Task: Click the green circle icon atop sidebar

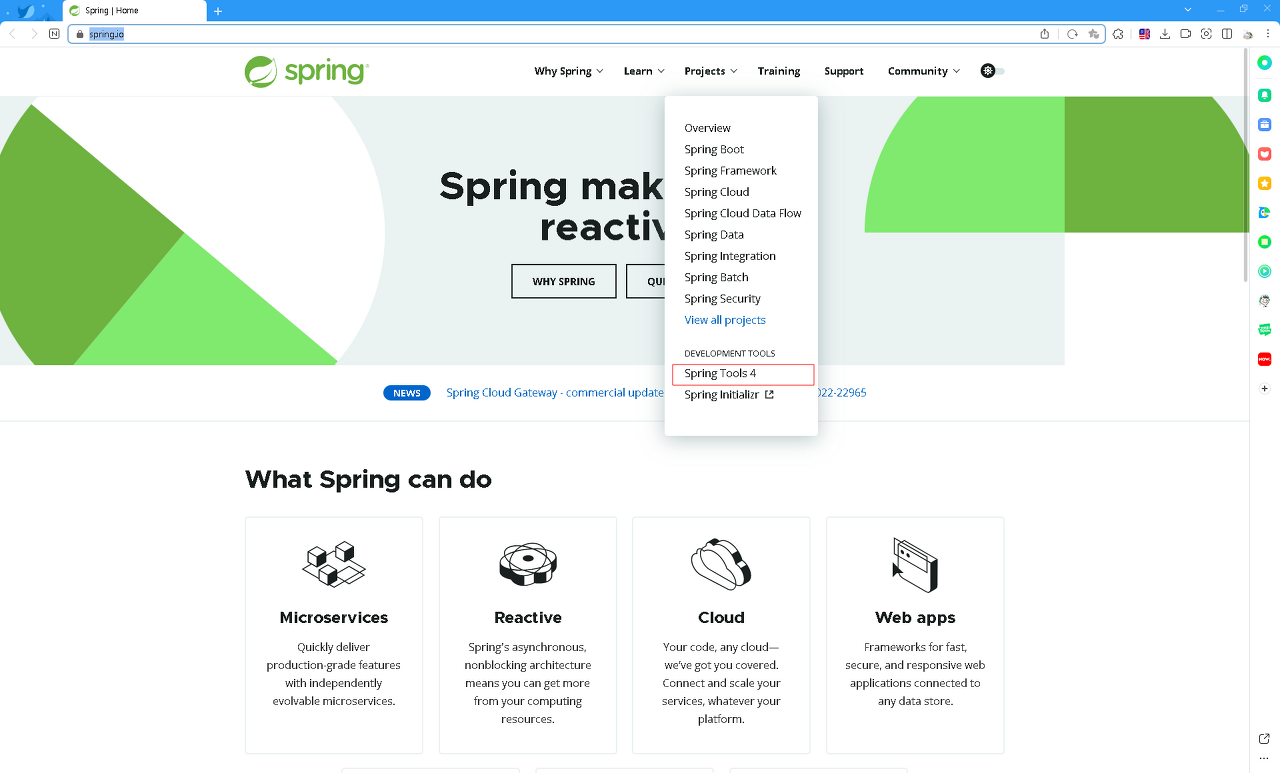Action: pos(1264,63)
